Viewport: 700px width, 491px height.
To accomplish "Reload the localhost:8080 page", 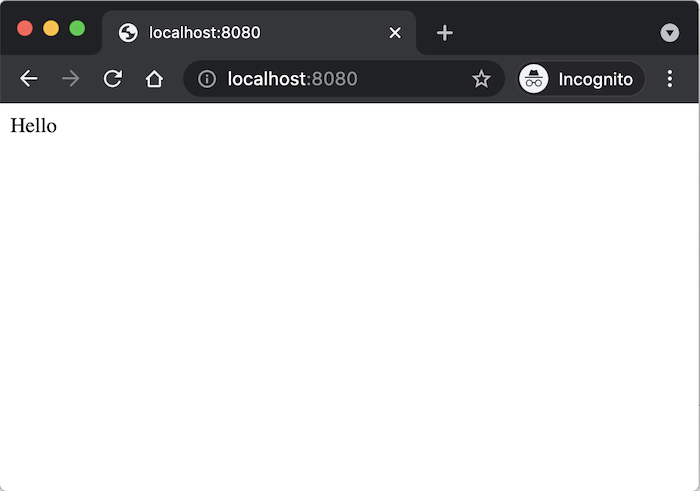I will tap(112, 79).
